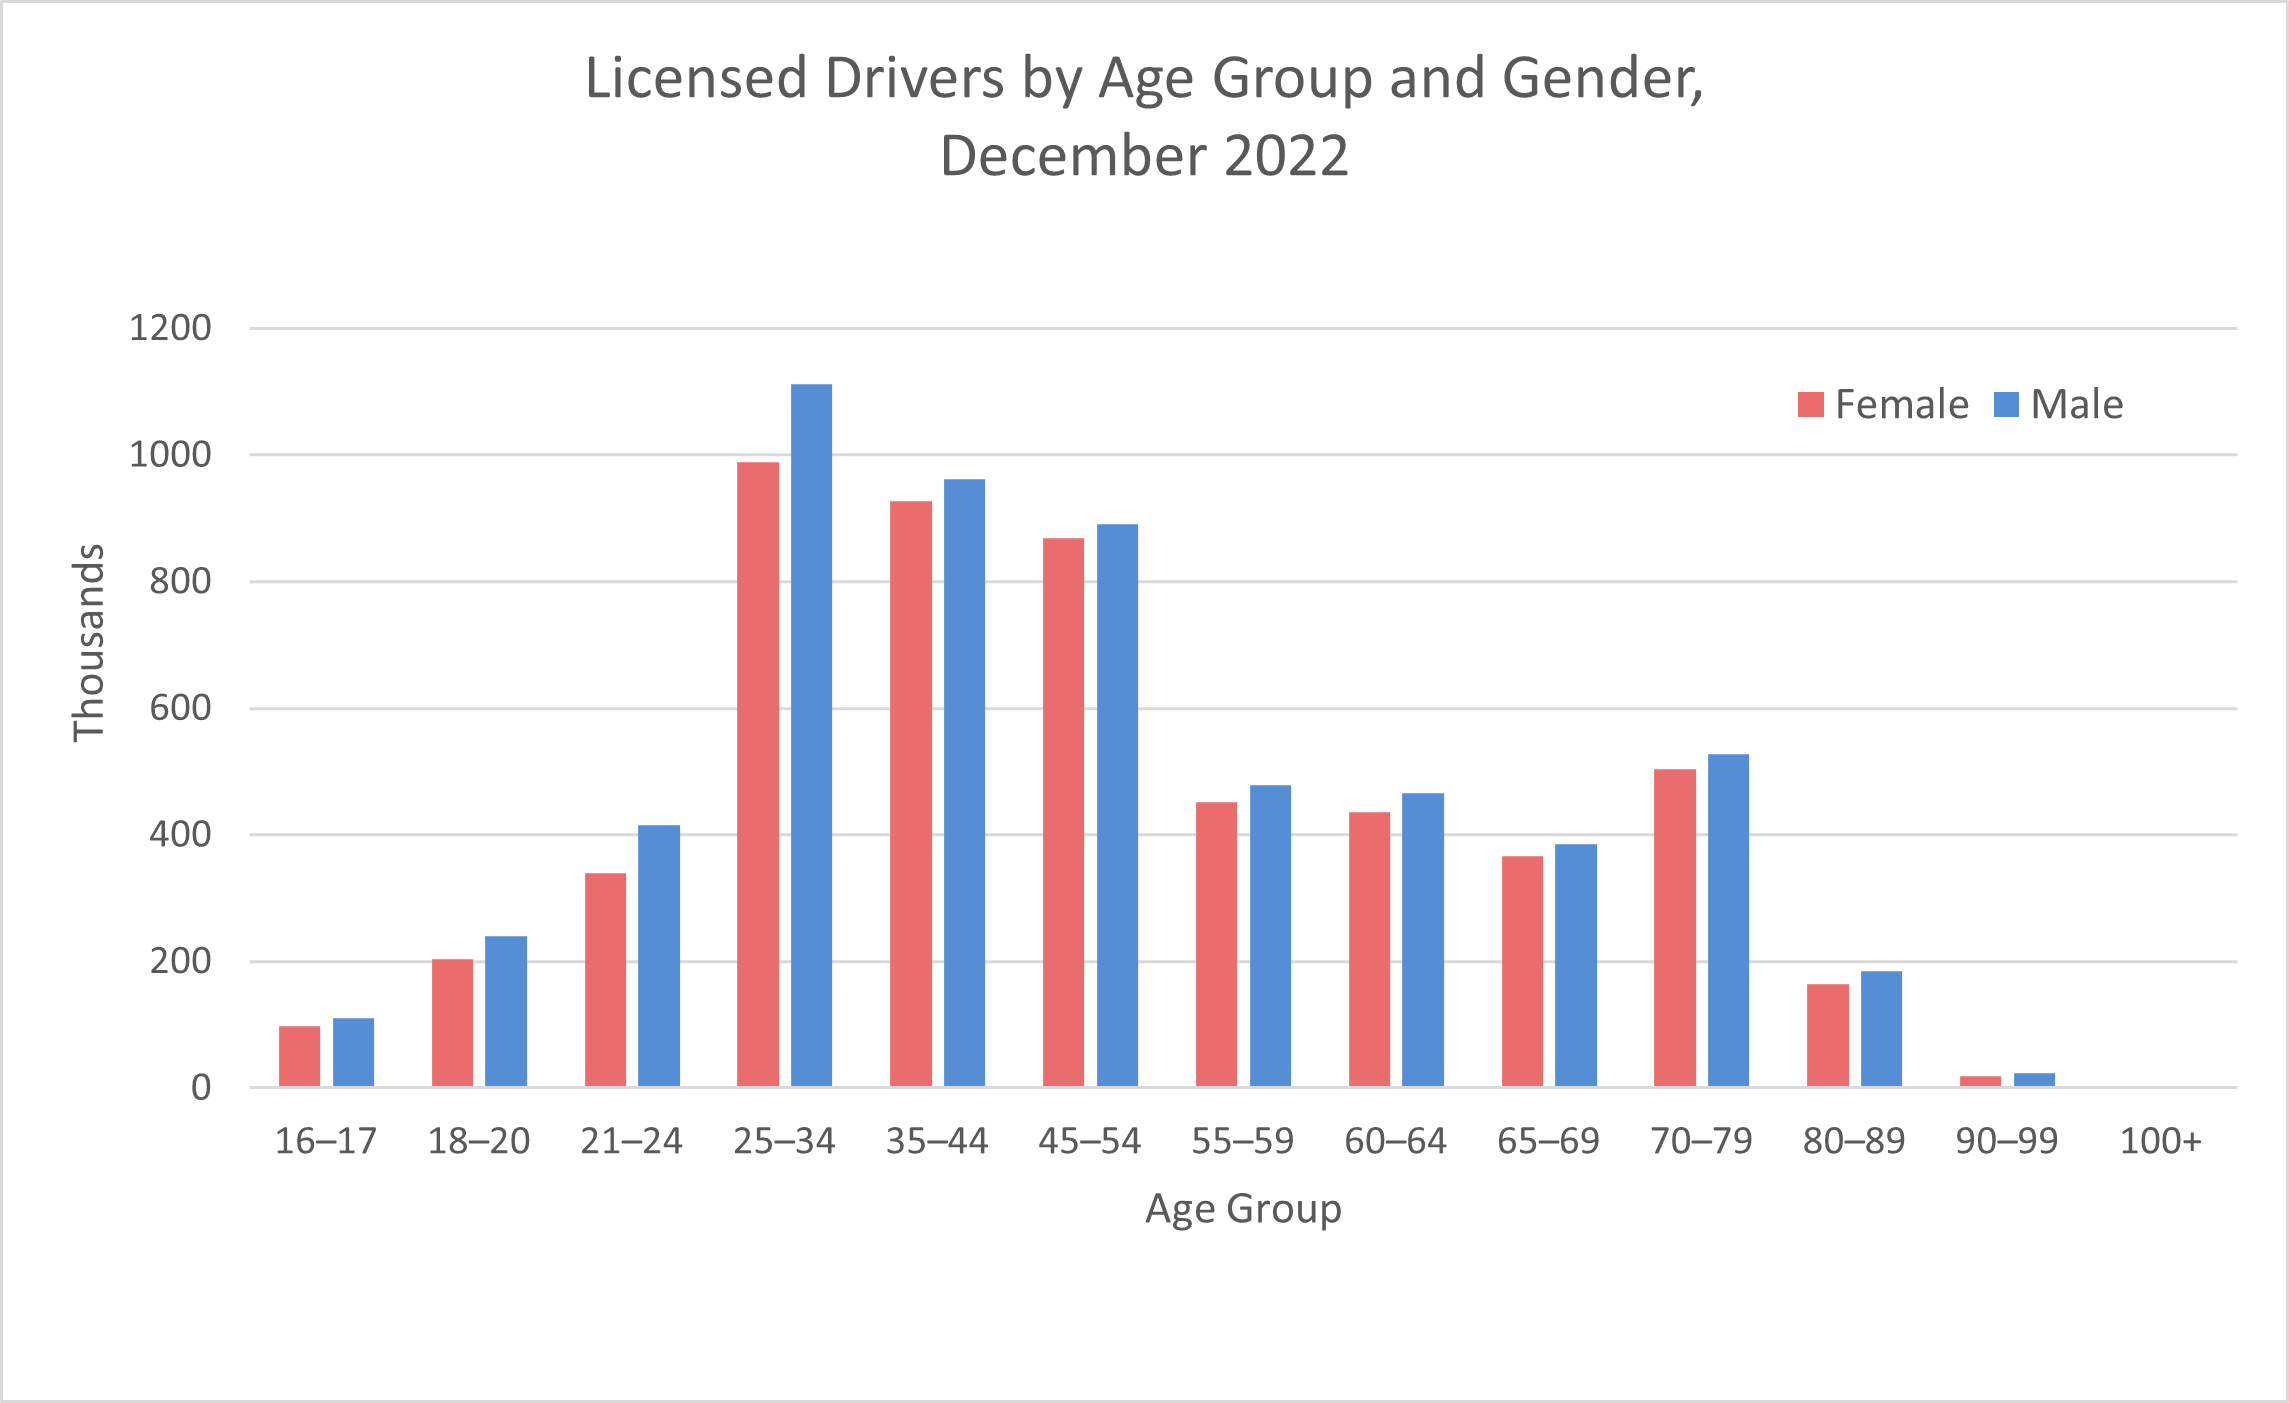This screenshot has height=1403, width=2289.
Task: Click the '80–89' age group label
Action: point(1855,1141)
